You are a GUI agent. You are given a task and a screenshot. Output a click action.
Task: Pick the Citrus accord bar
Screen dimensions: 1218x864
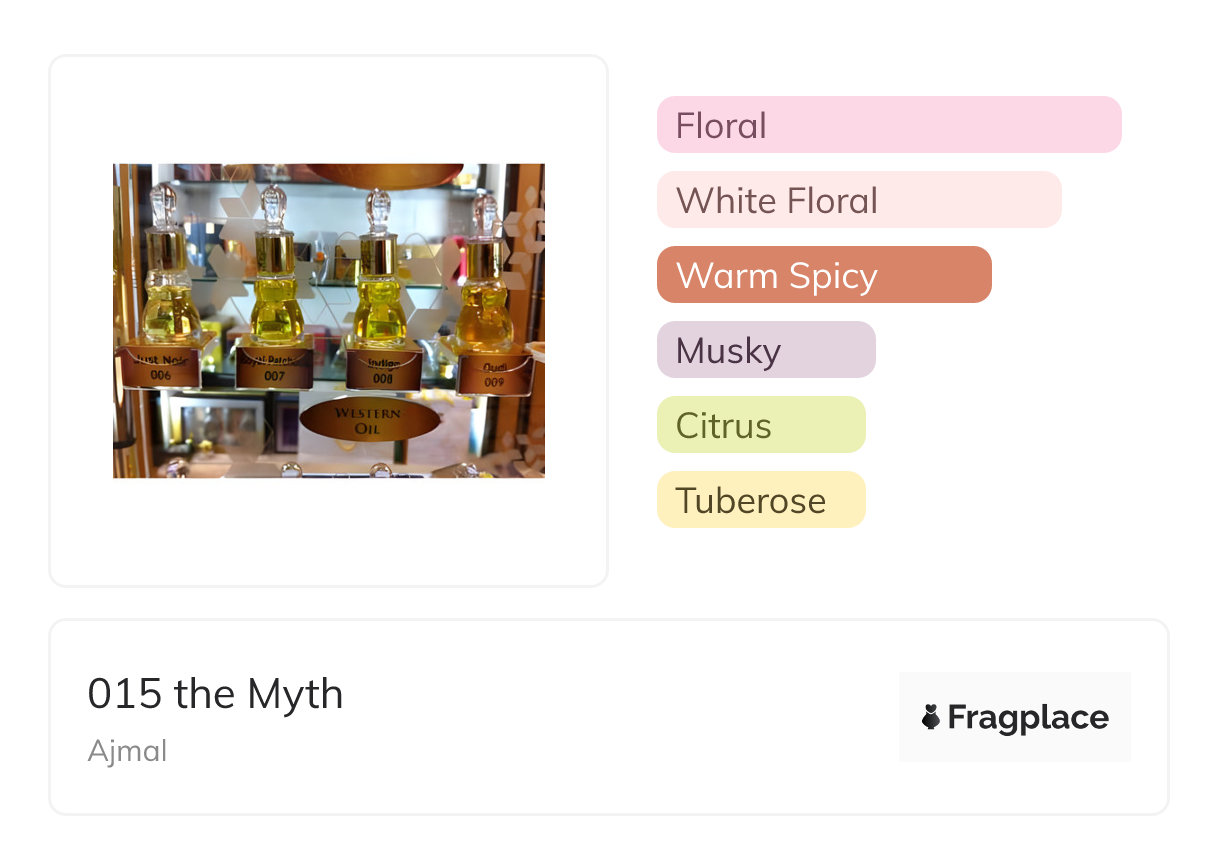[760, 425]
